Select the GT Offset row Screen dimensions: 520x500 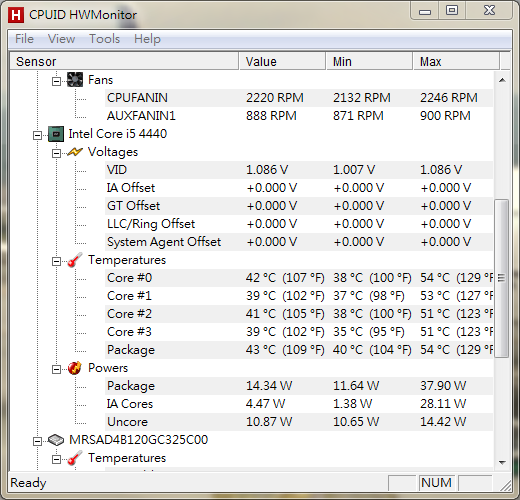coord(299,206)
